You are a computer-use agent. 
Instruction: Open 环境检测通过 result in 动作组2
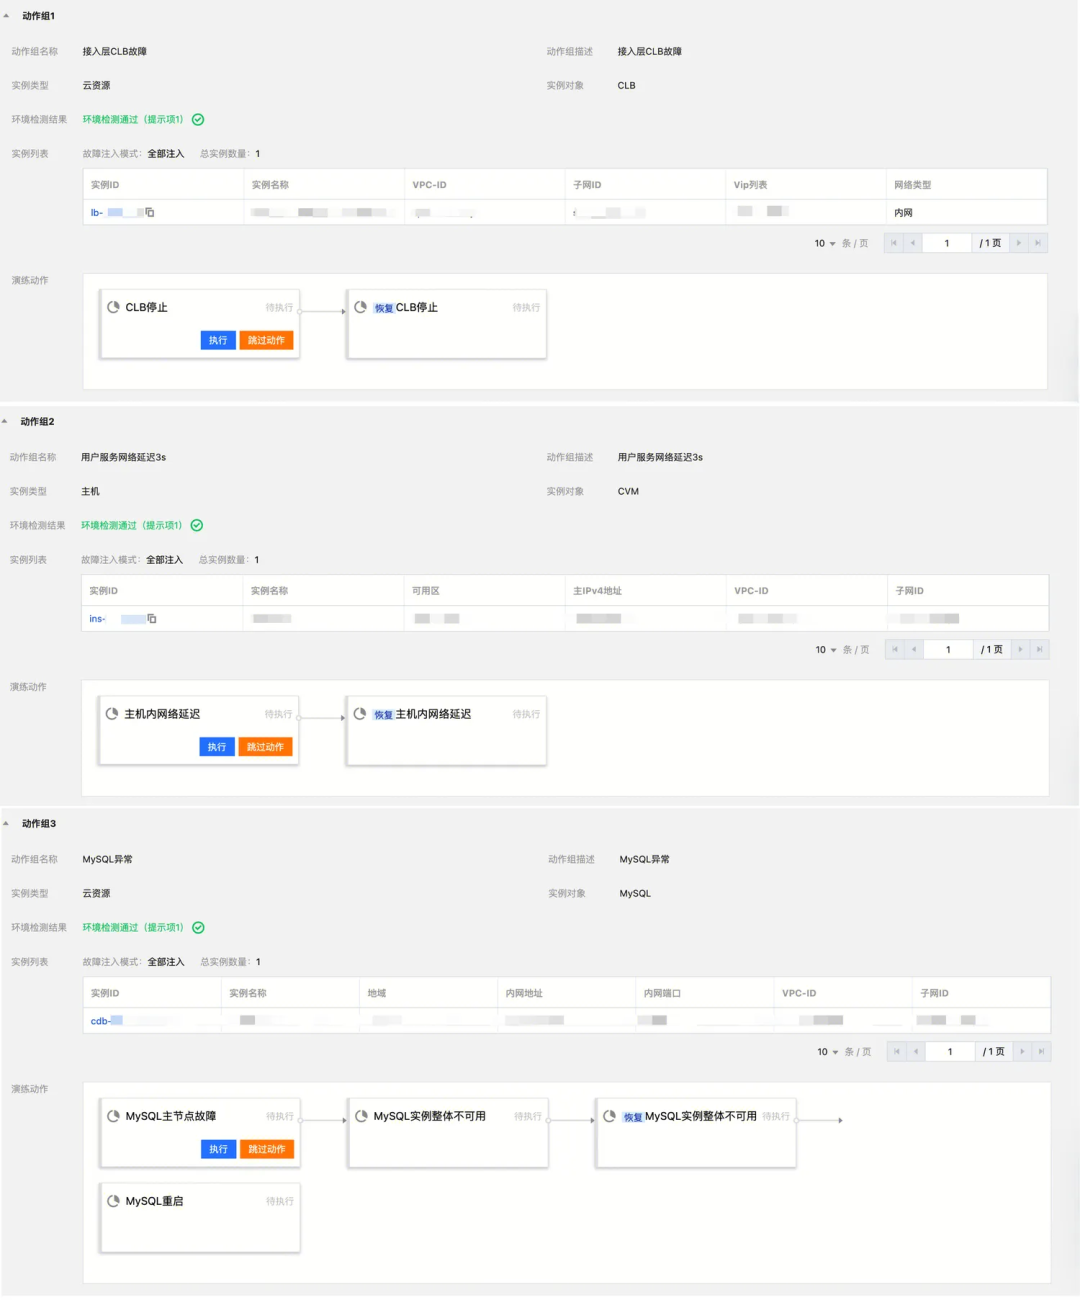132,526
